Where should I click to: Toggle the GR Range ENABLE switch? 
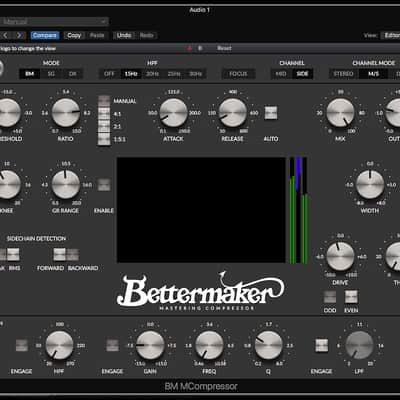(x=104, y=185)
